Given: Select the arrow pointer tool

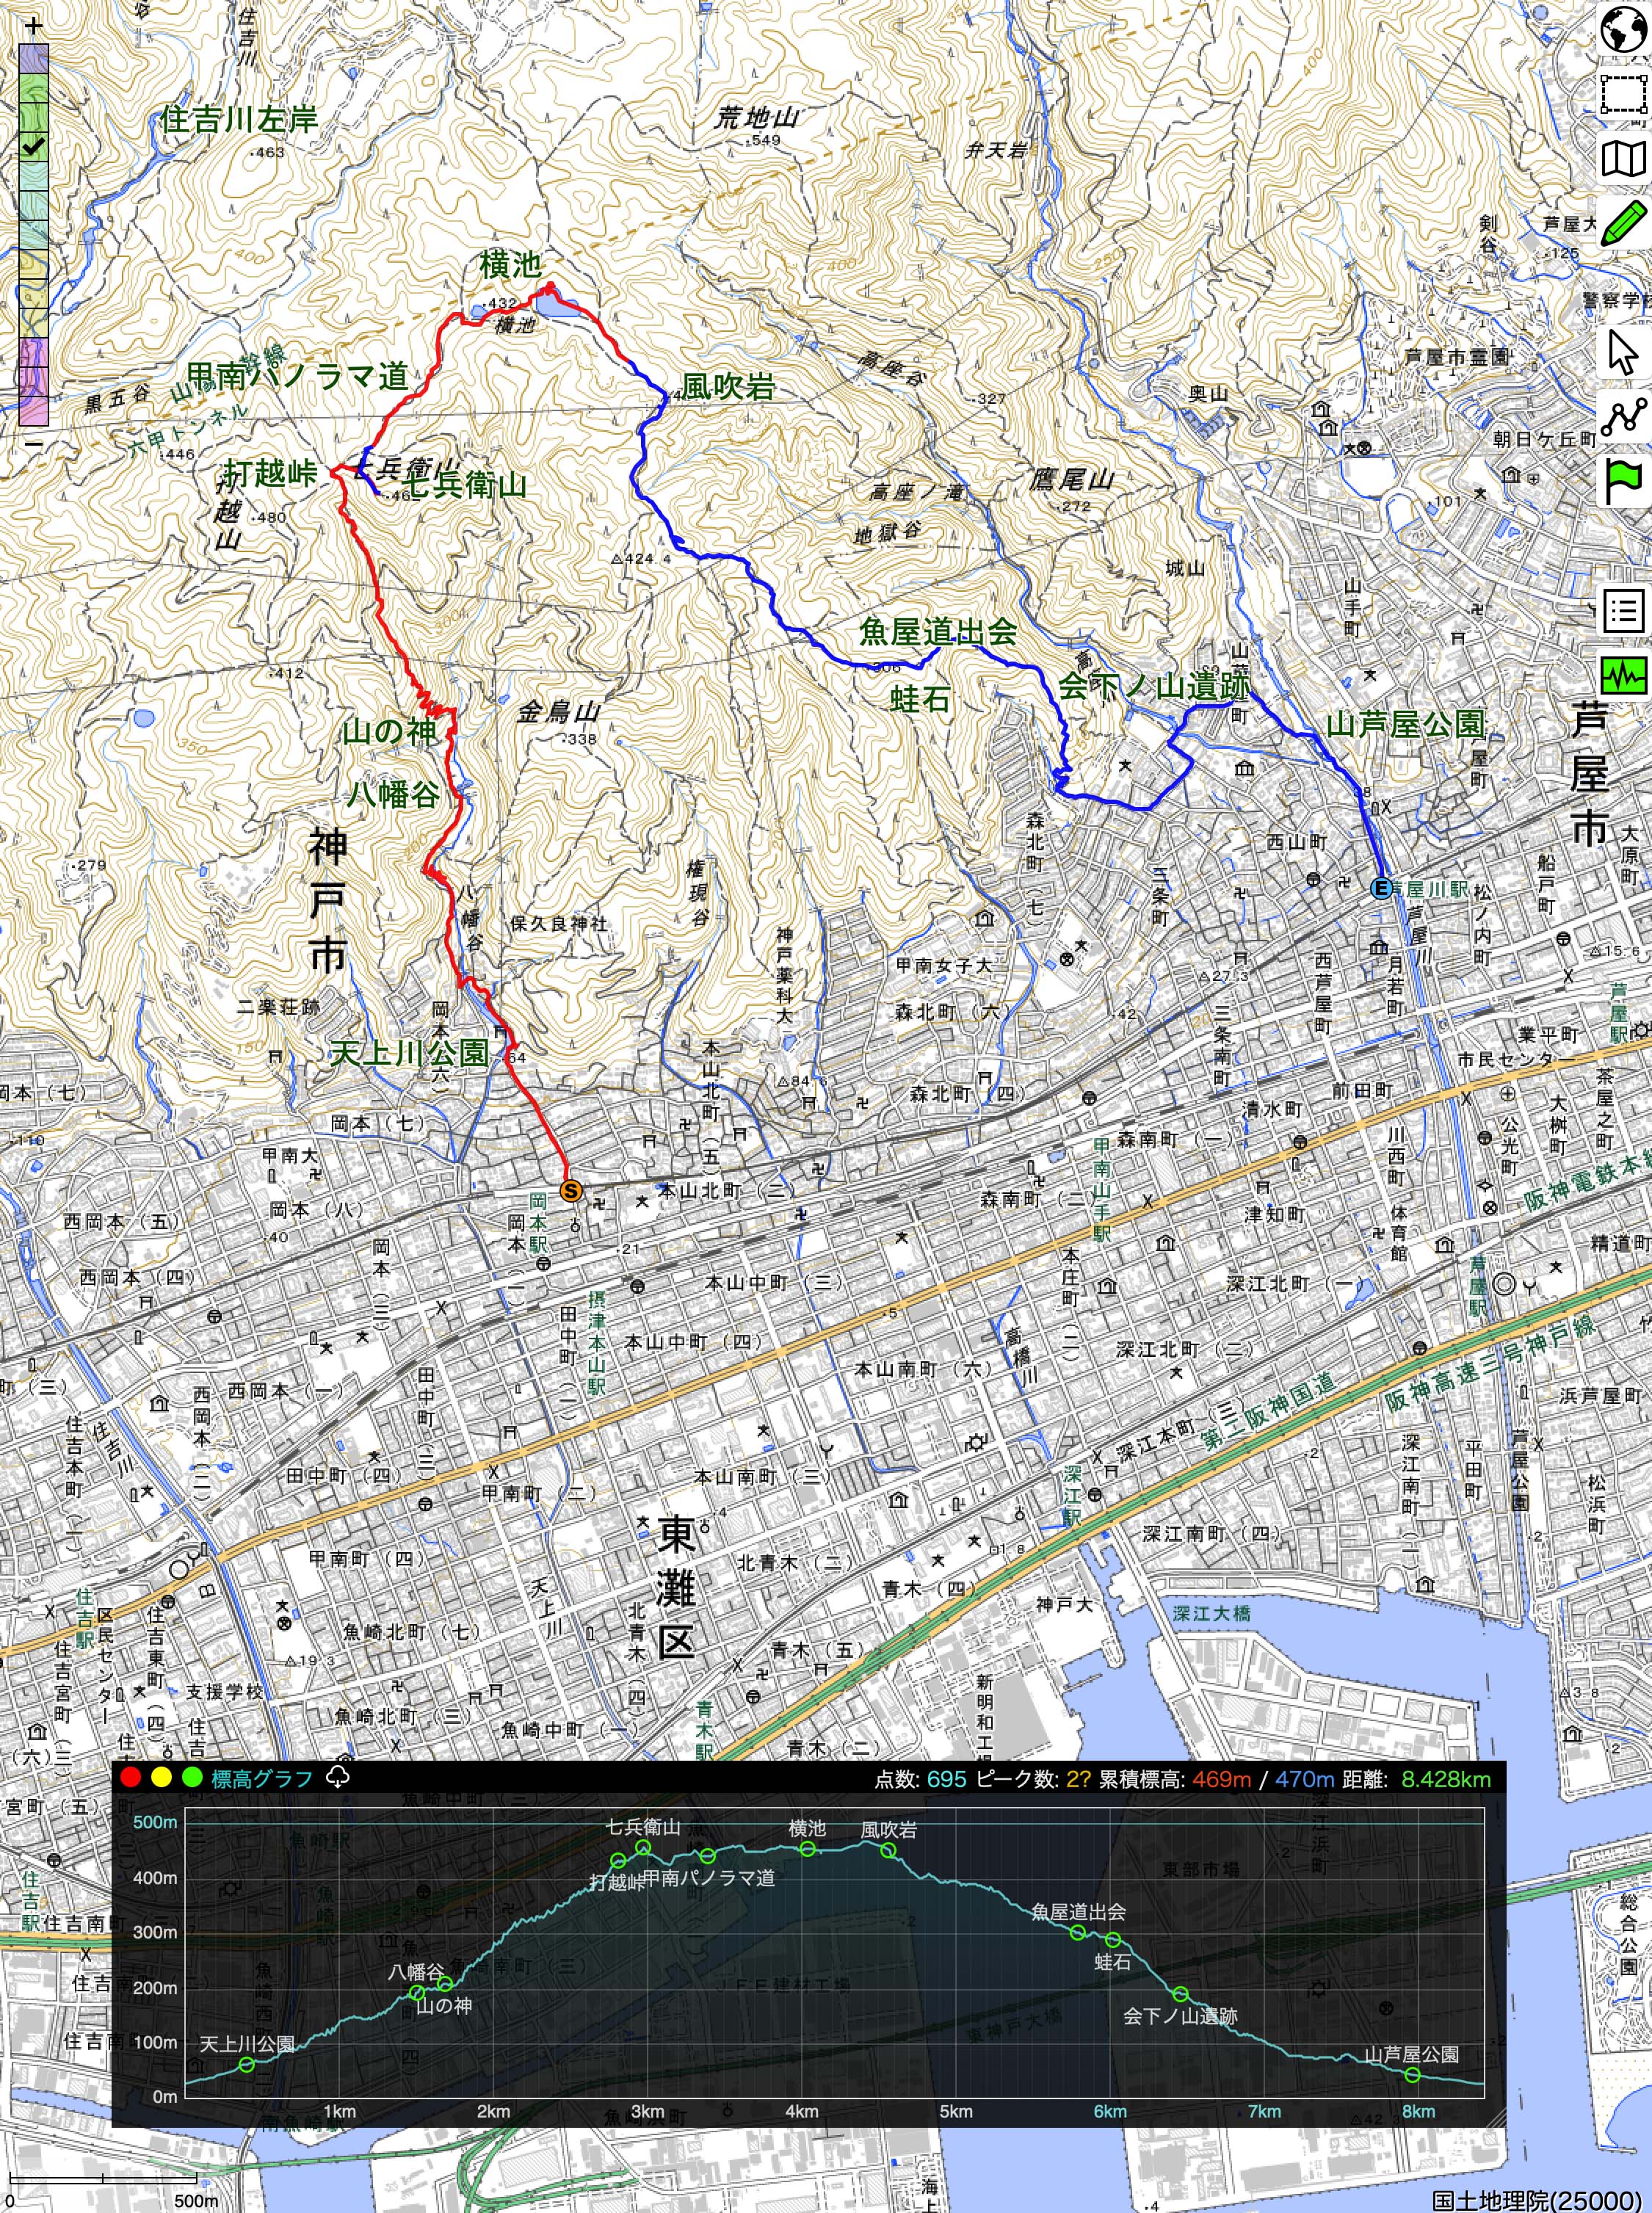Looking at the screenshot, I should (1624, 352).
